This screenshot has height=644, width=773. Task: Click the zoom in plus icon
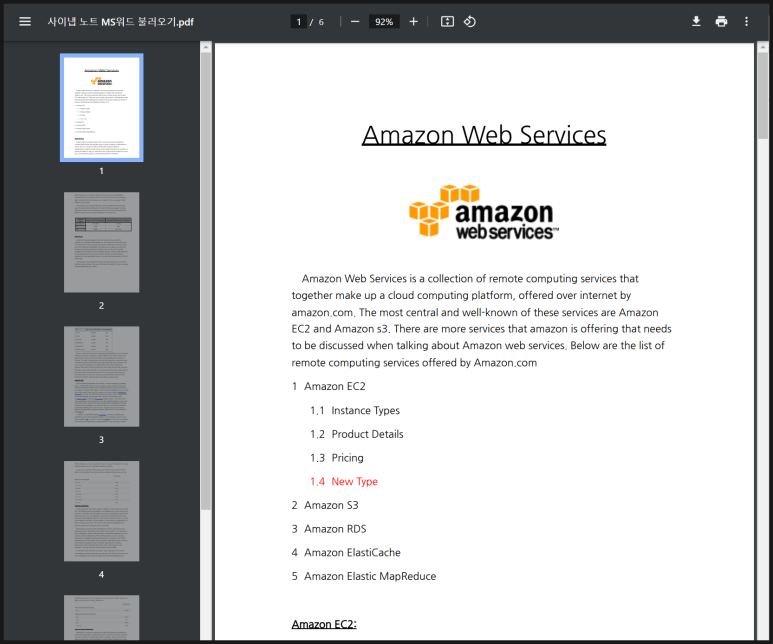click(414, 22)
